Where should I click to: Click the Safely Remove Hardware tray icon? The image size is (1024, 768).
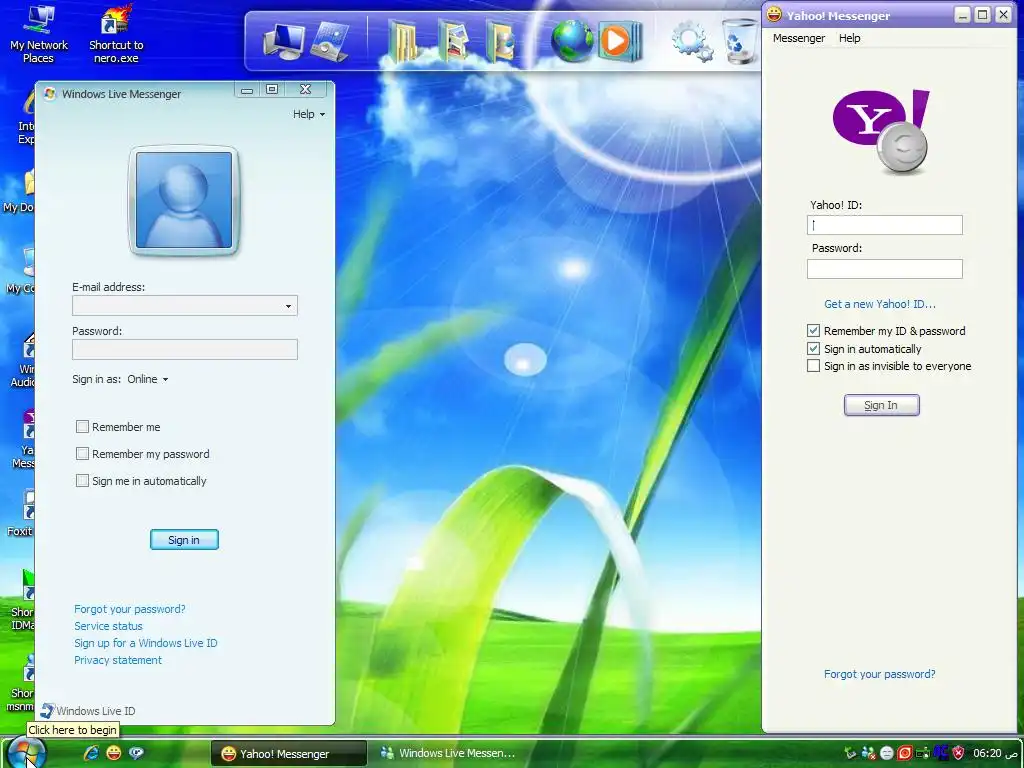pos(850,753)
